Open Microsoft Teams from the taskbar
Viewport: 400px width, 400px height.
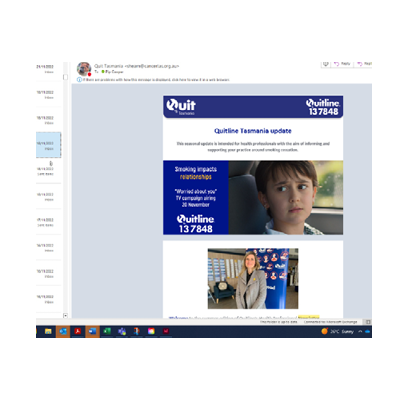[x=122, y=331]
